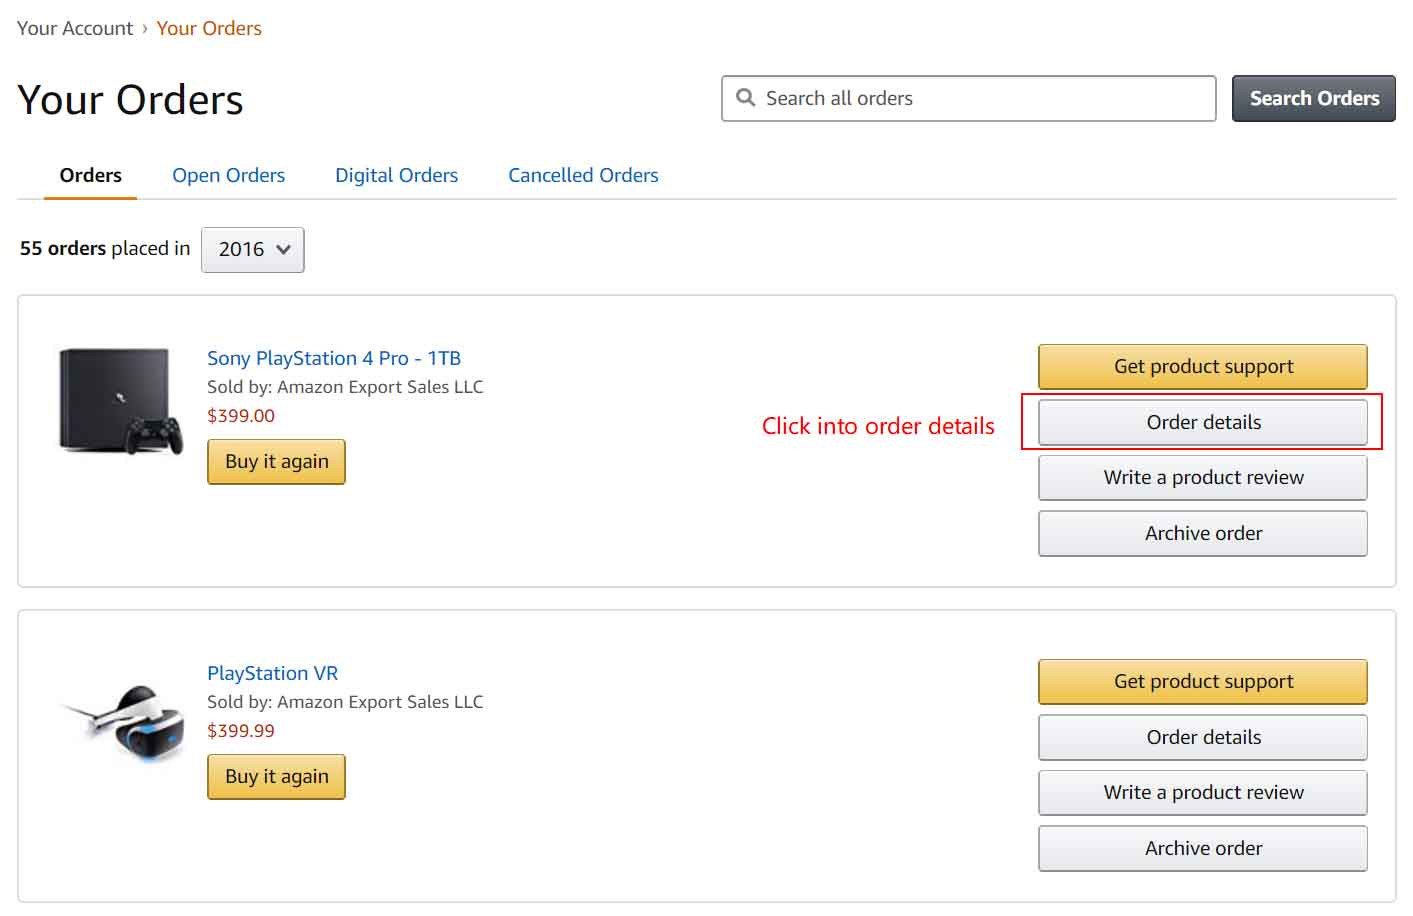Open the Sony PlayStation 4 Pro link
Image resolution: width=1413 pixels, height=916 pixels.
(x=334, y=358)
